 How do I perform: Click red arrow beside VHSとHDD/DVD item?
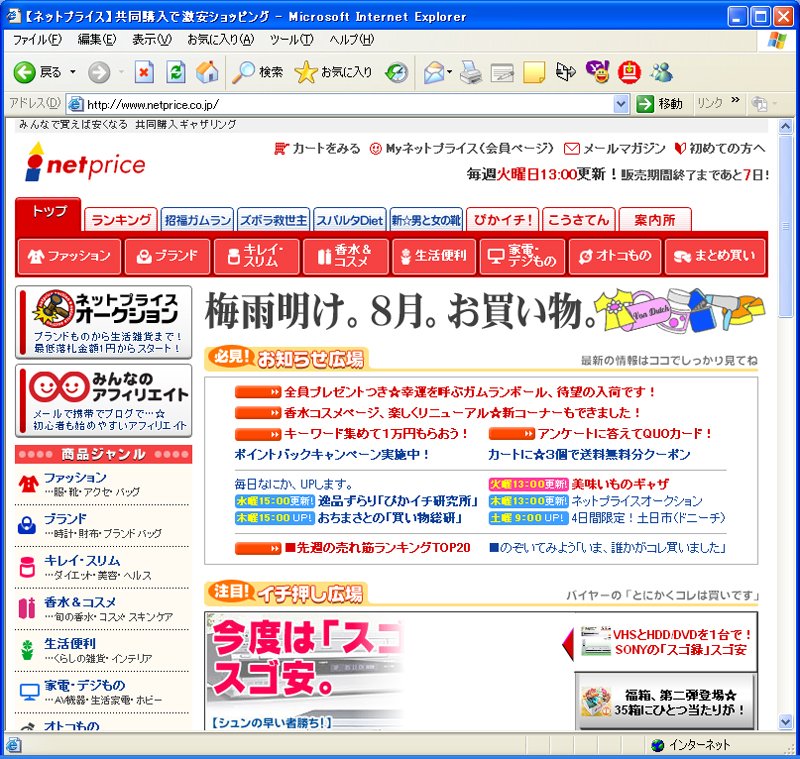coord(568,644)
